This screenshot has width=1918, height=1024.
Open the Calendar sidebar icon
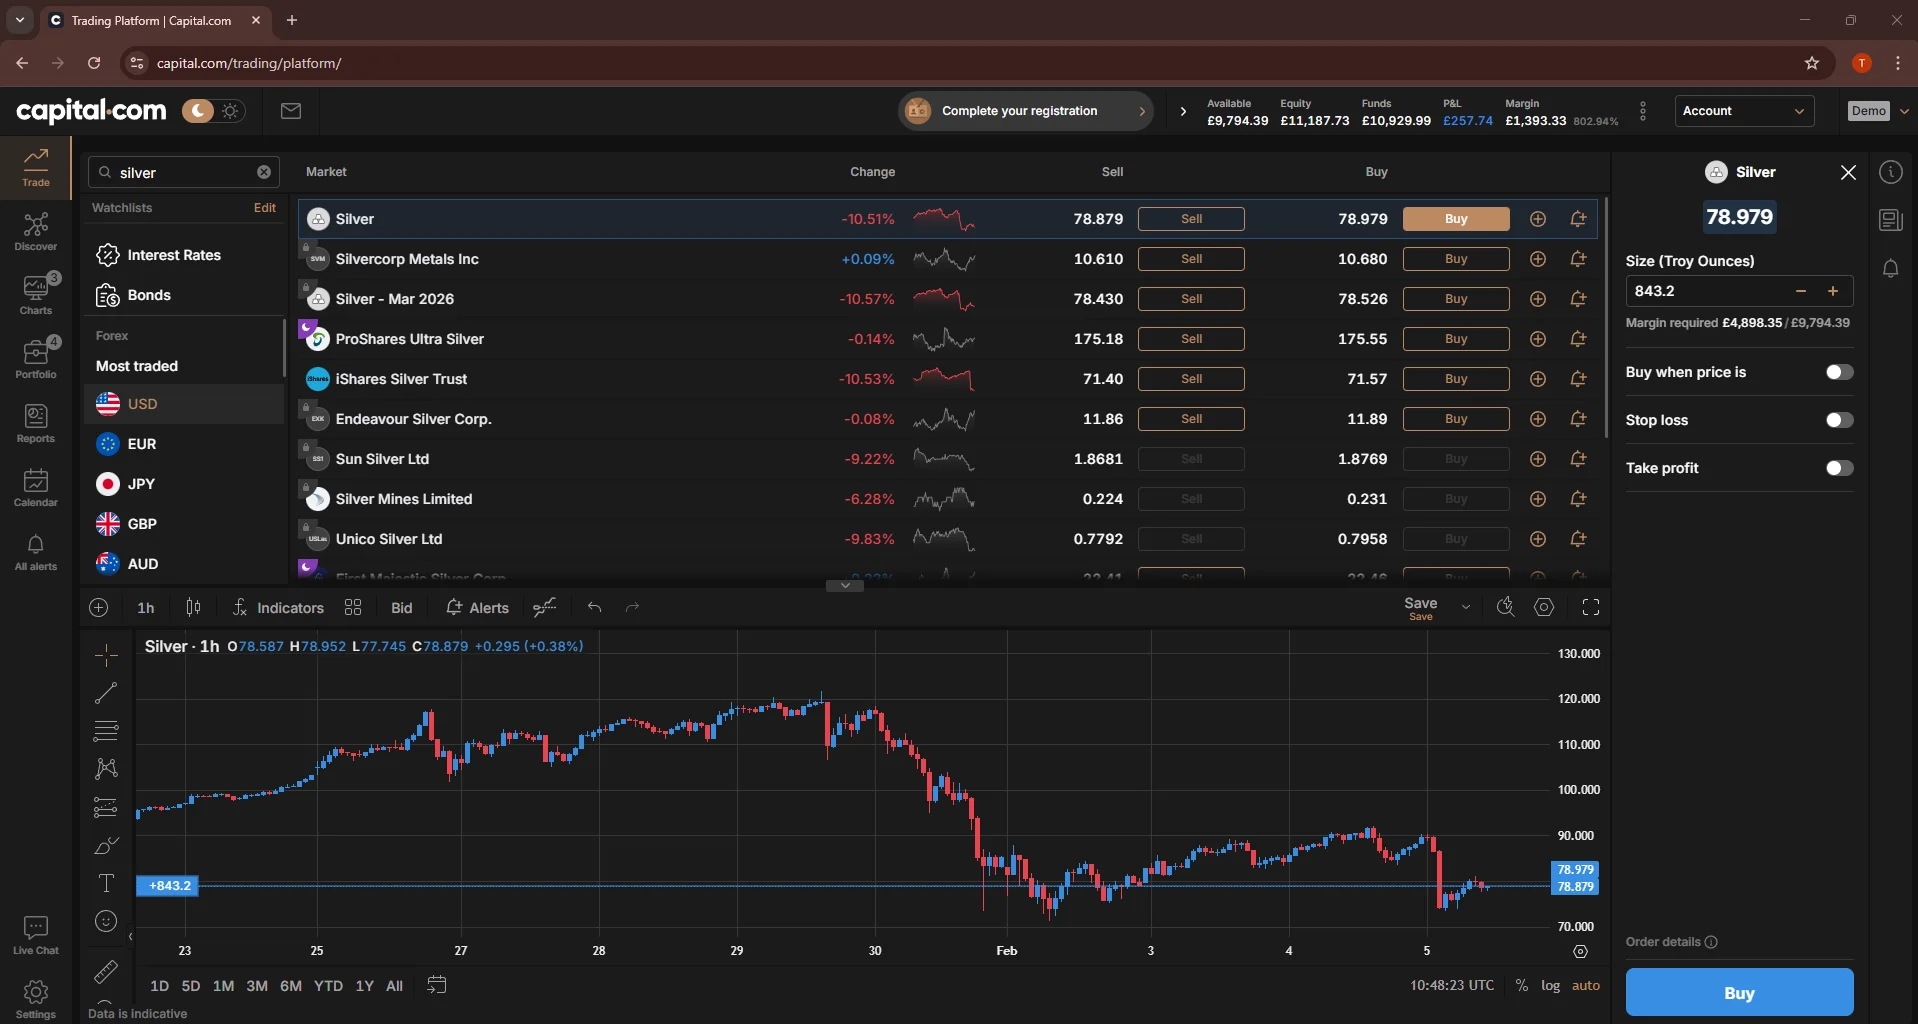coord(36,487)
